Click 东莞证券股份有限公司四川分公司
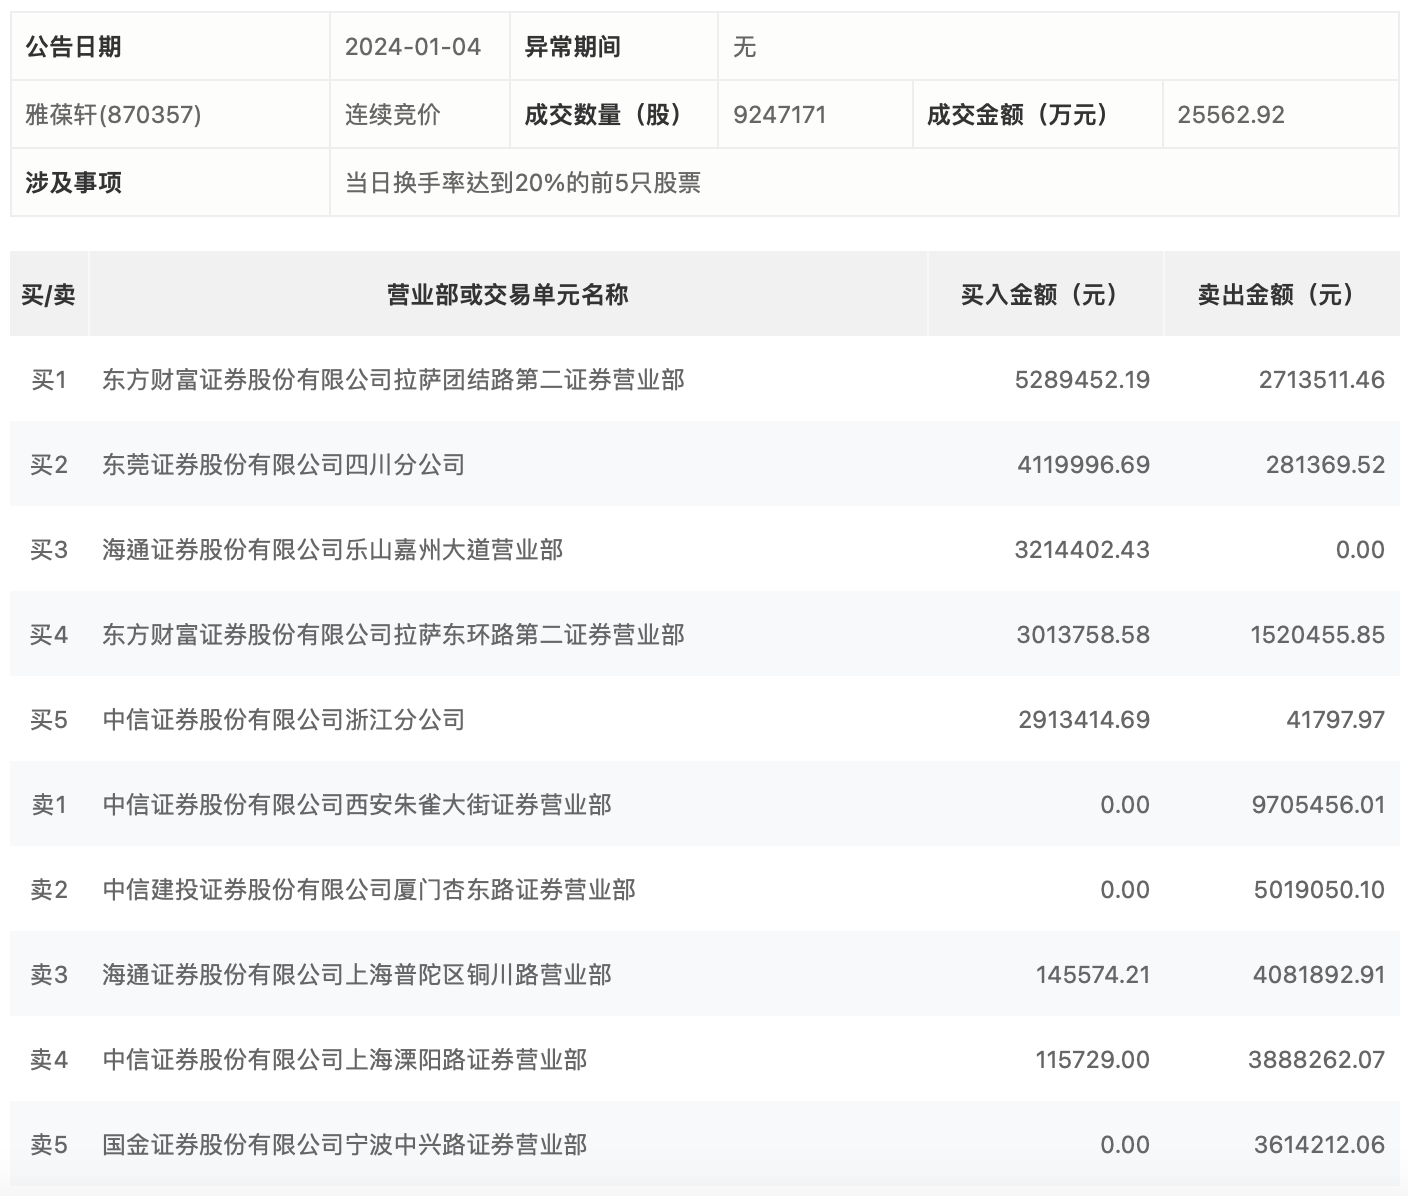Viewport: 1408px width, 1196px height. tap(284, 465)
